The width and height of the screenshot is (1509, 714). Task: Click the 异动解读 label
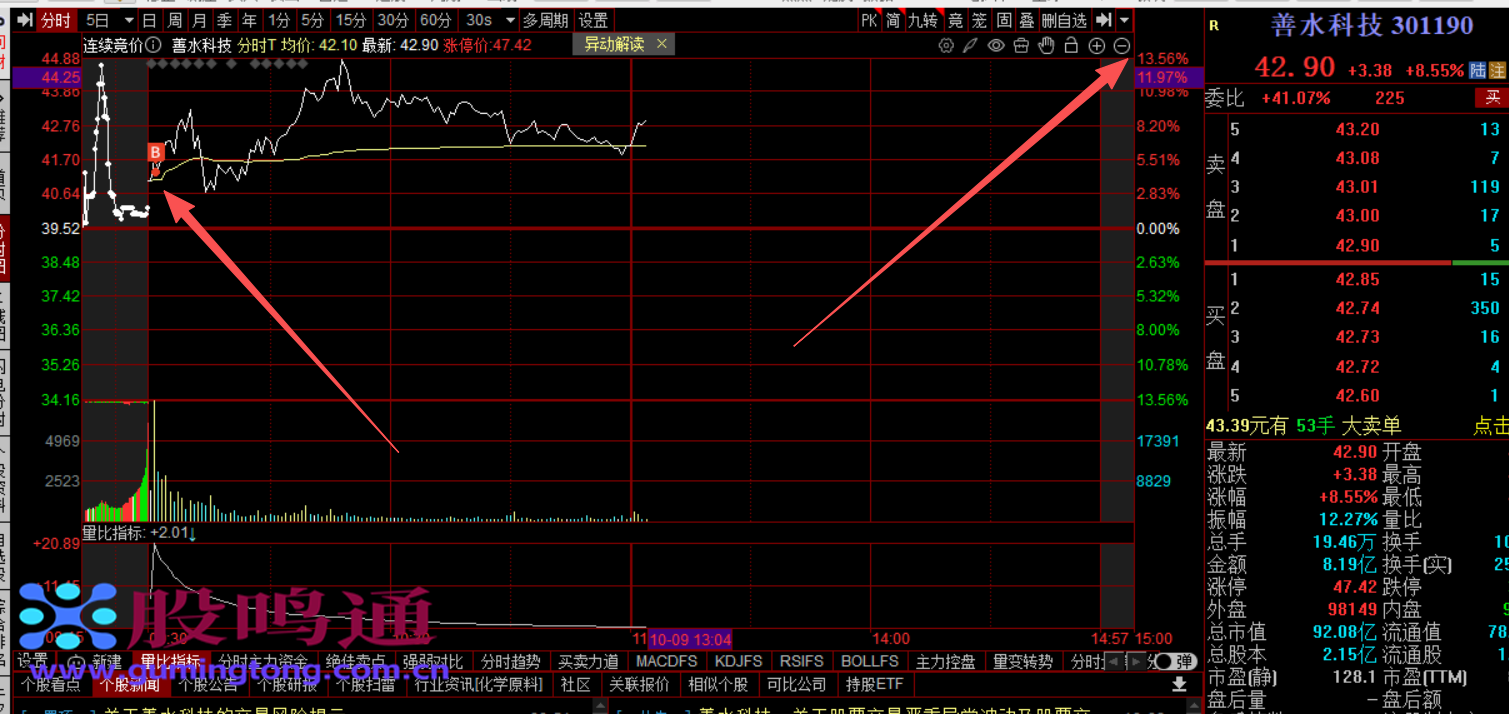tap(614, 44)
